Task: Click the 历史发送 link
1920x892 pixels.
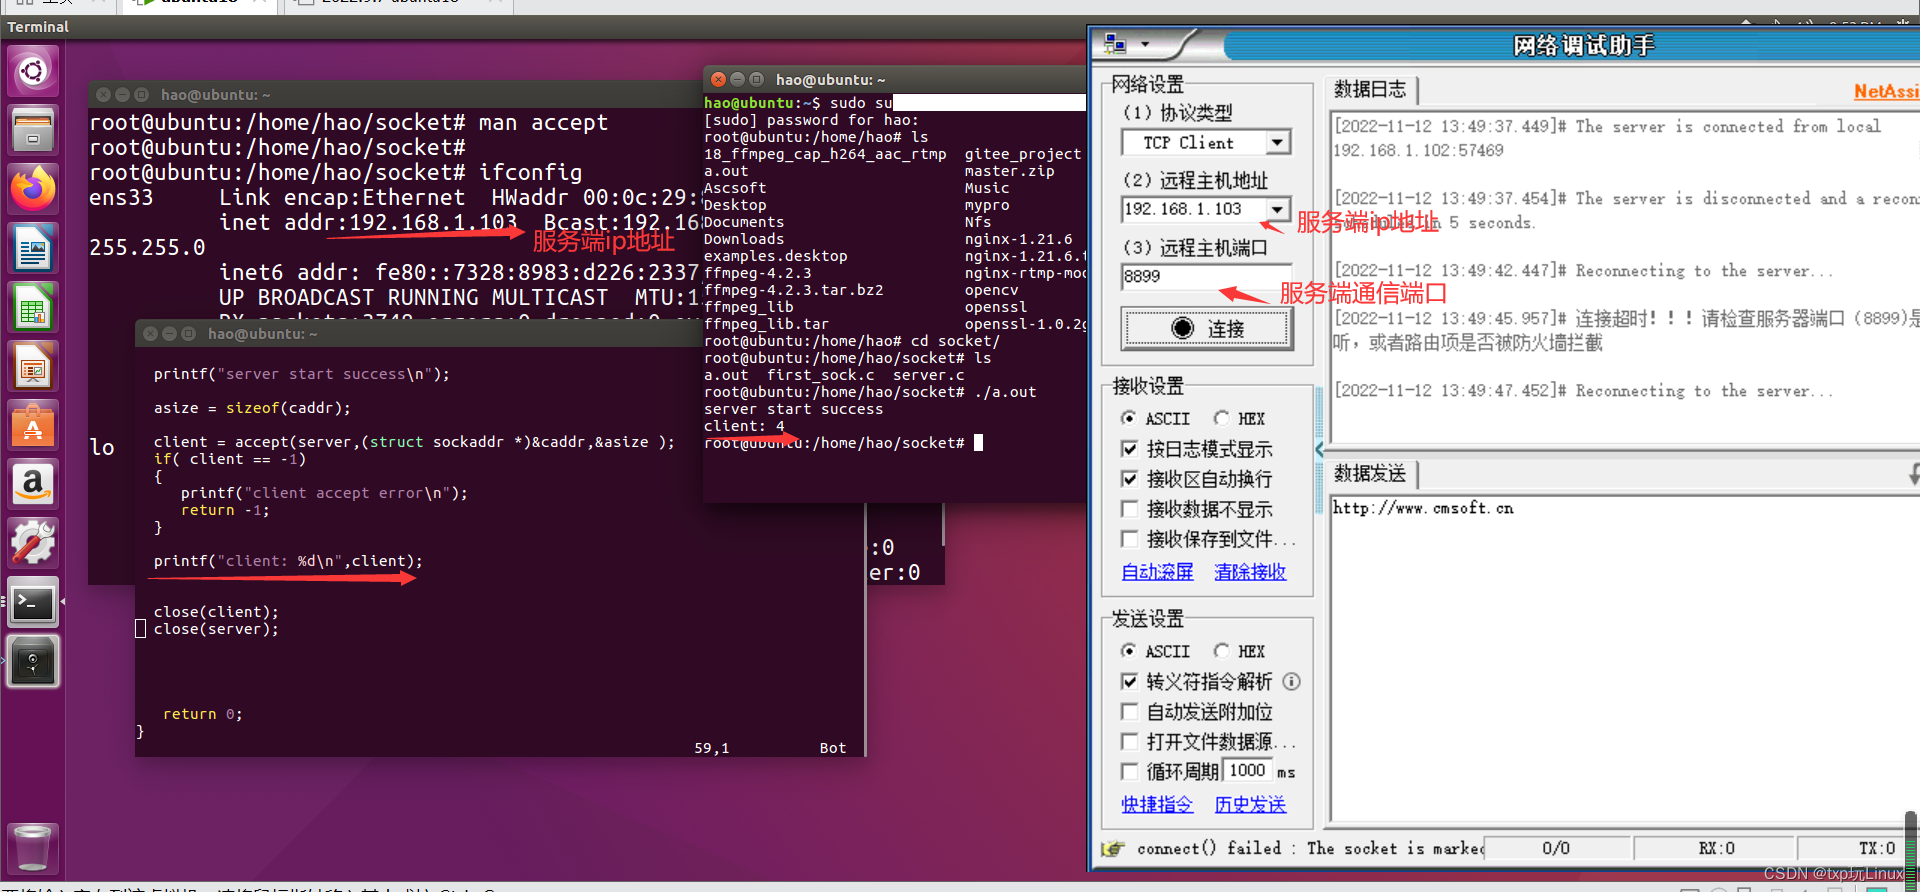Action: (1250, 805)
